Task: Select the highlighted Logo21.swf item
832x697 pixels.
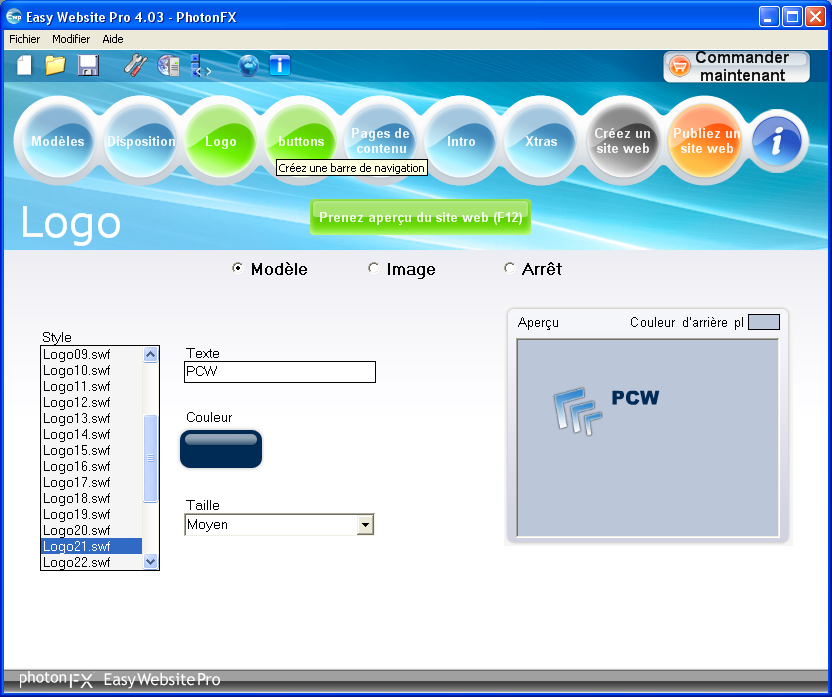Action: tap(91, 546)
